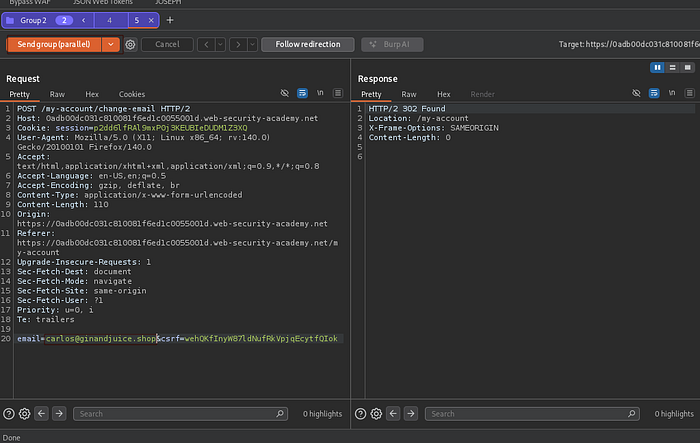Open the back history dropdown arrow

[x=220, y=44]
